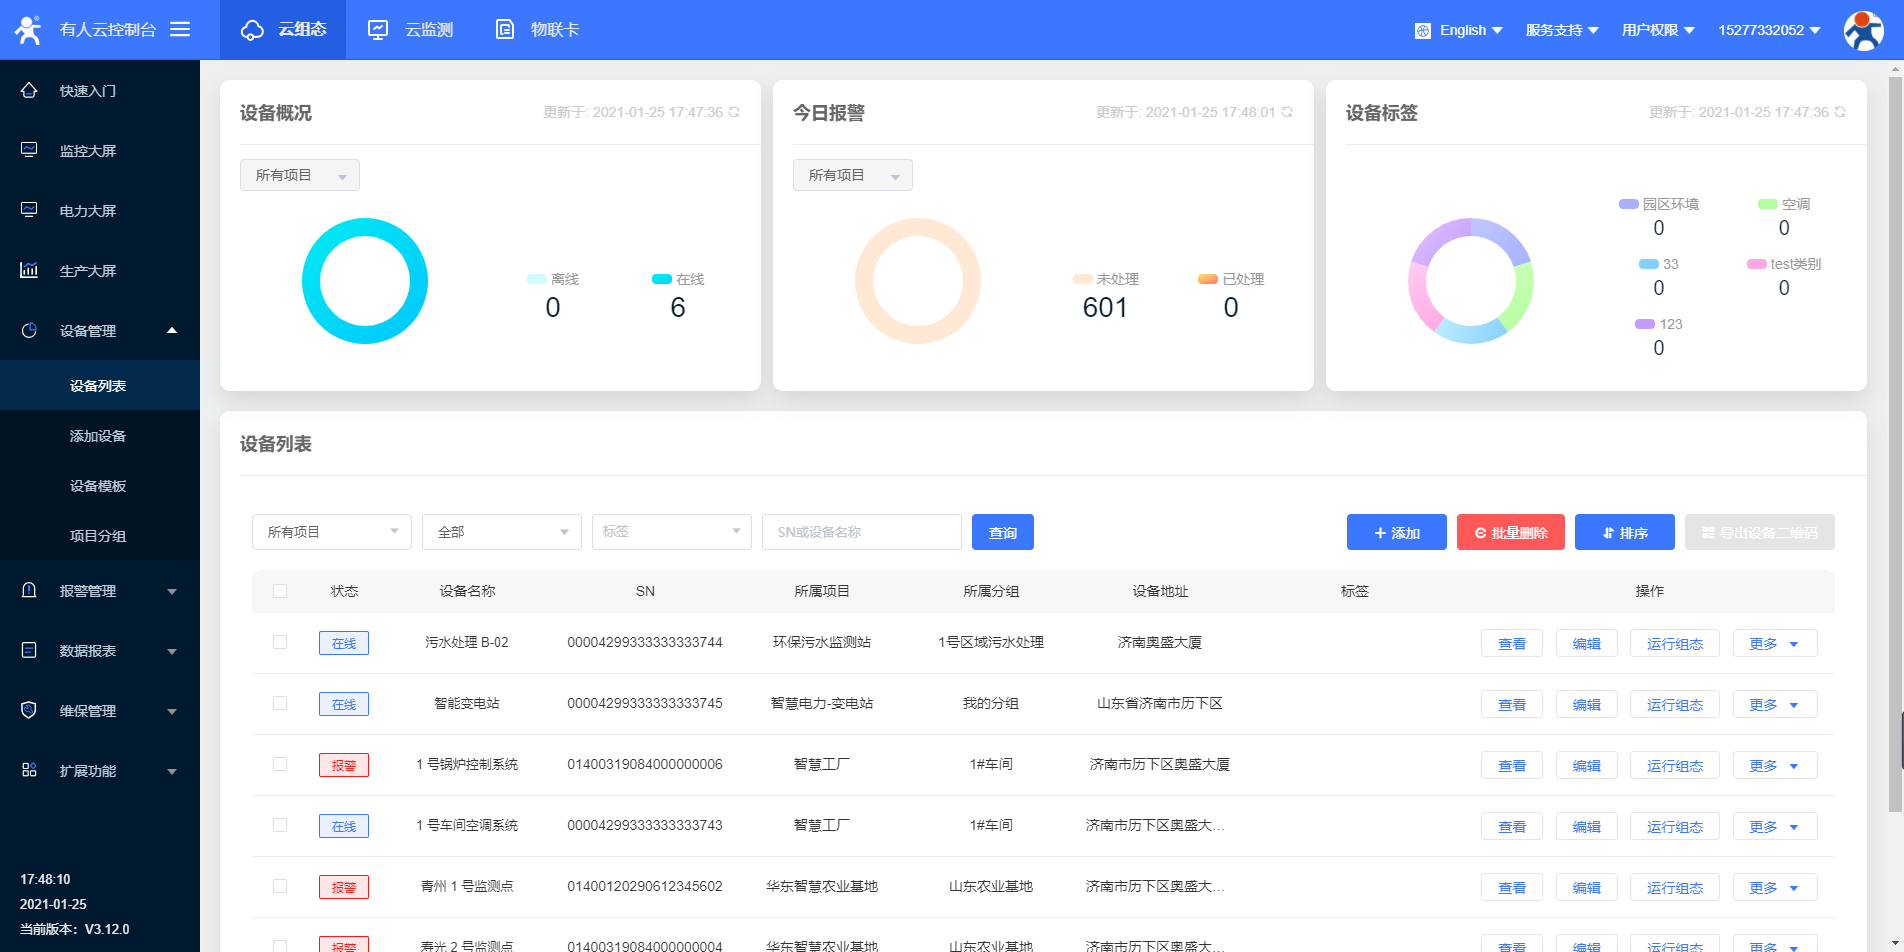This screenshot has width=1904, height=952.
Task: Click the 查询 search button
Action: [1003, 532]
